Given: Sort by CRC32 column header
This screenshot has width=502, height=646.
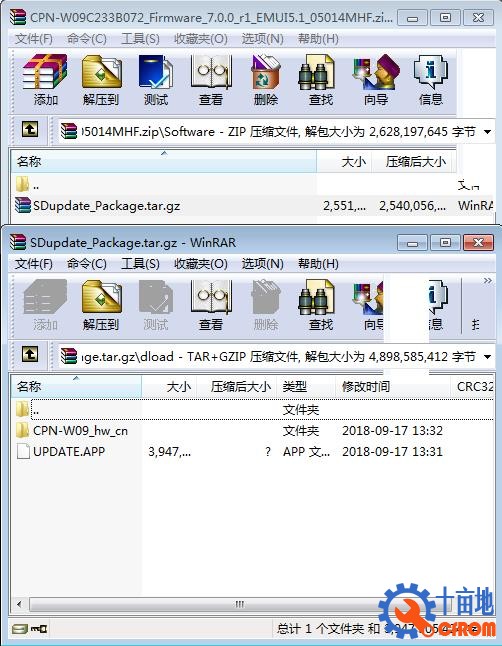Looking at the screenshot, I should [x=472, y=386].
